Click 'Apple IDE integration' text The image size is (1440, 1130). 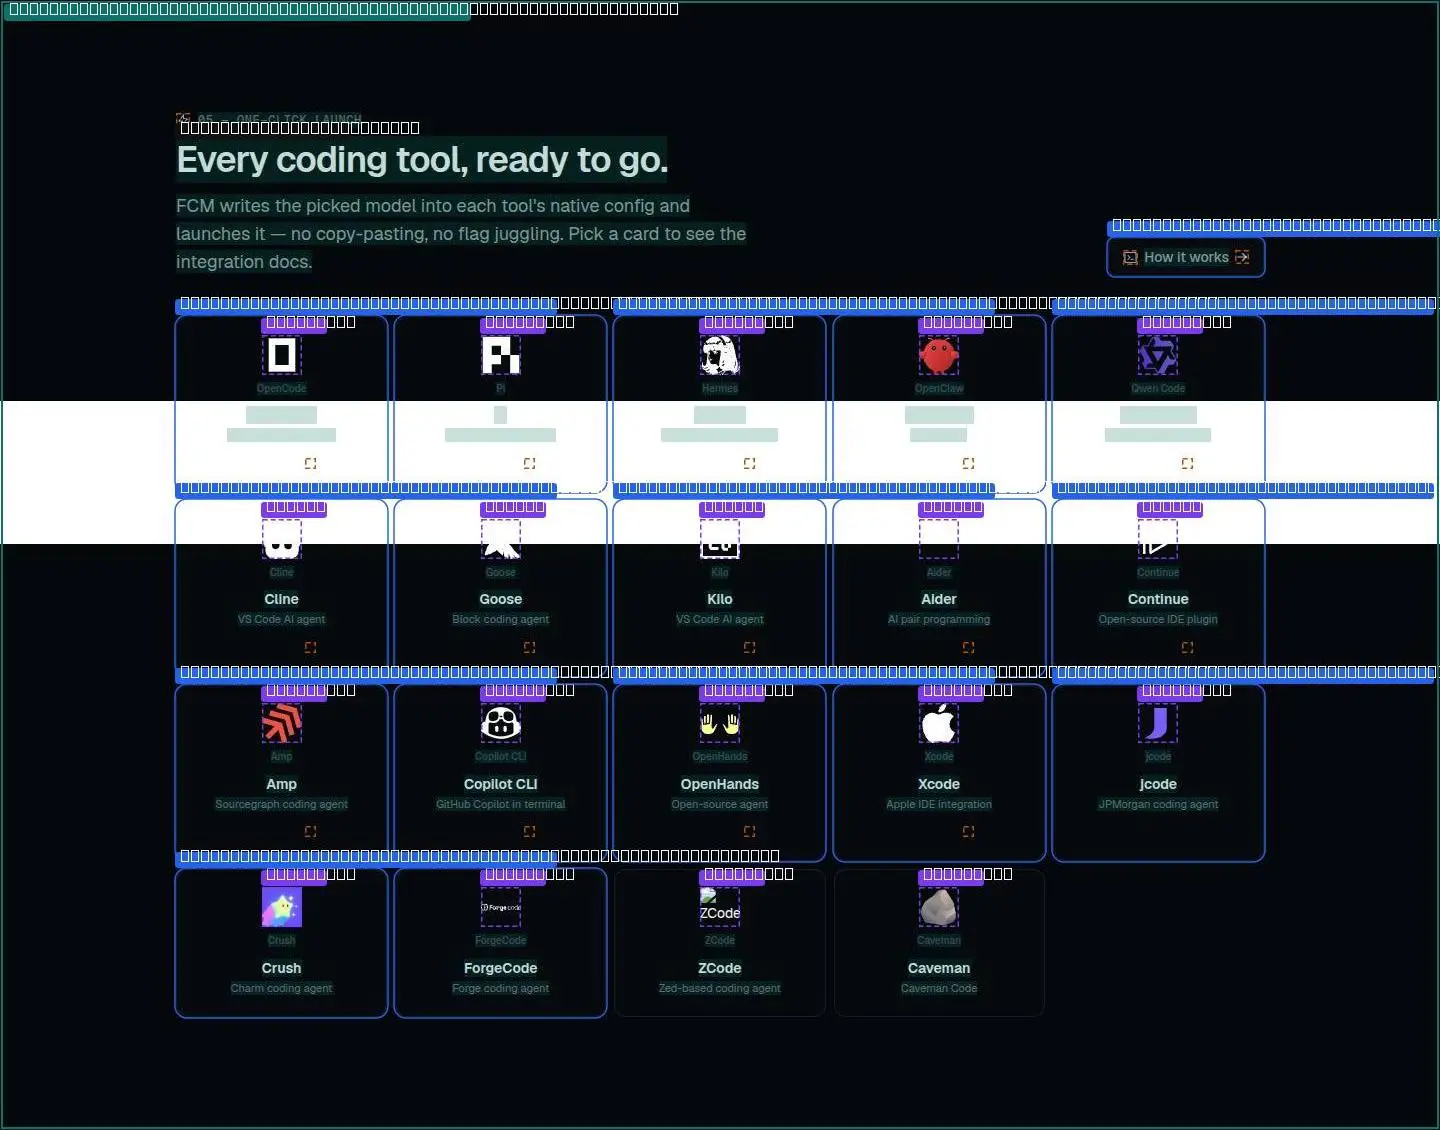click(939, 804)
